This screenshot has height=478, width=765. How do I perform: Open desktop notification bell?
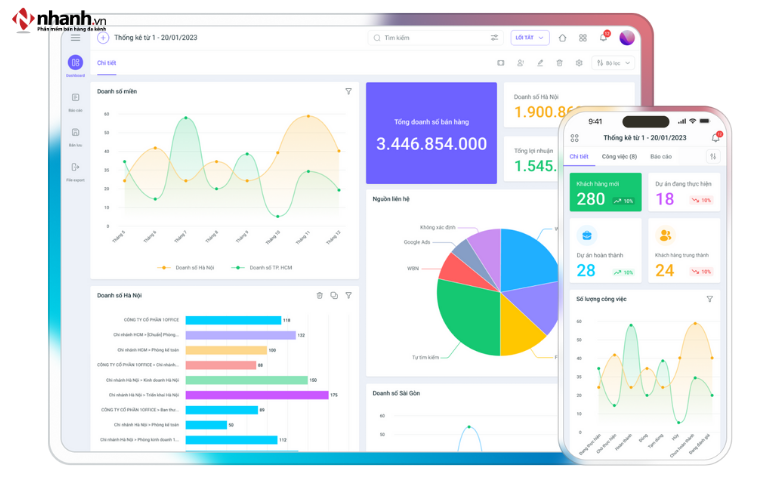click(x=603, y=38)
